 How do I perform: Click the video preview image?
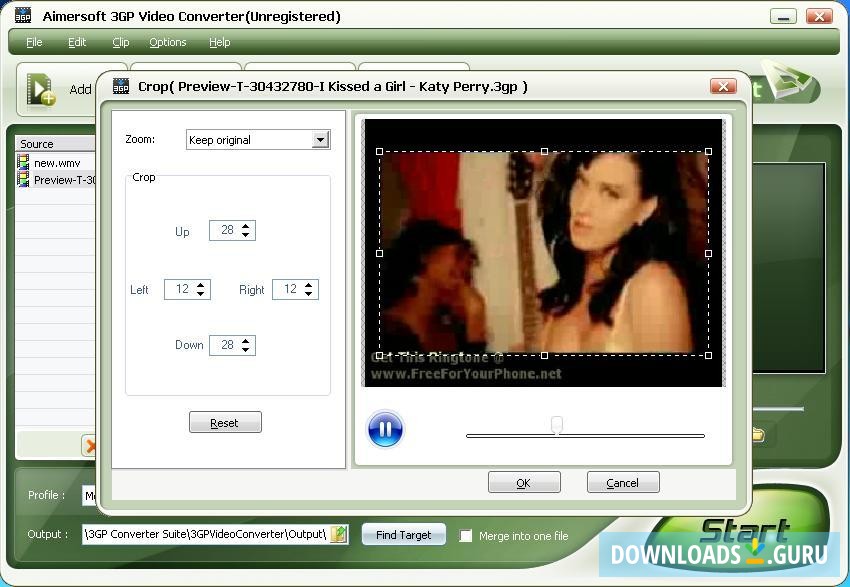543,253
